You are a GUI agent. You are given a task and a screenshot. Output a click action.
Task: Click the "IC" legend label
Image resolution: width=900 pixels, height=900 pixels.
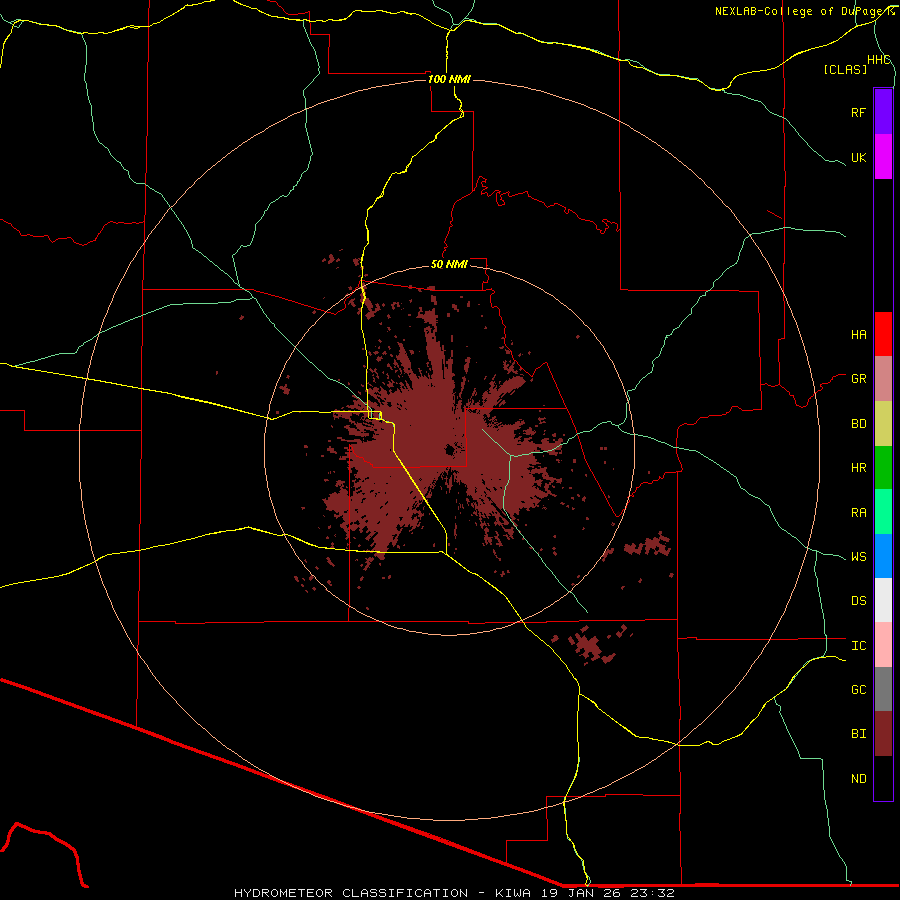point(858,646)
